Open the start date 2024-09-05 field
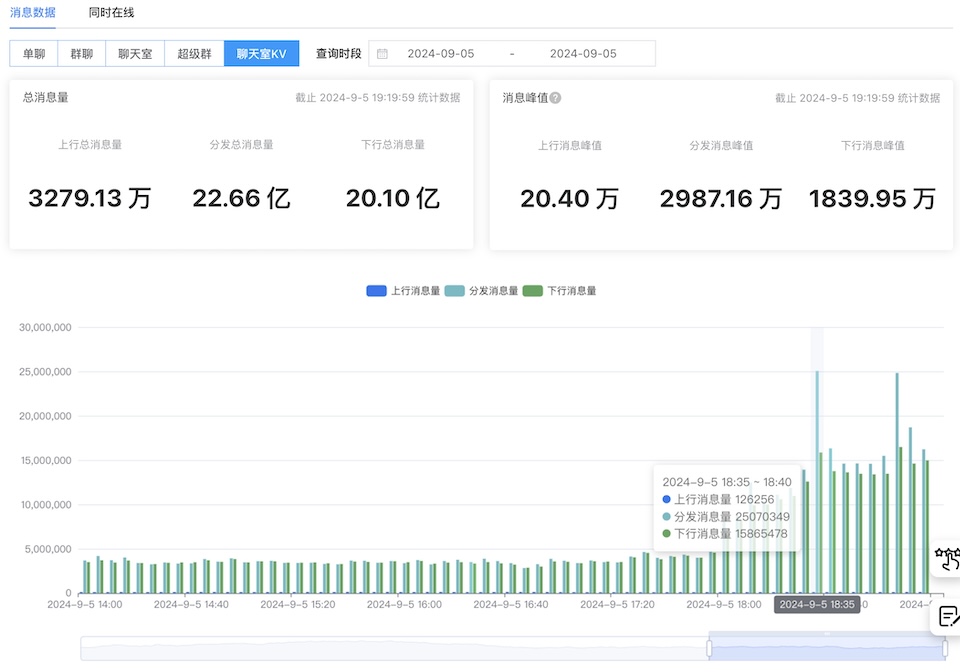 click(440, 54)
